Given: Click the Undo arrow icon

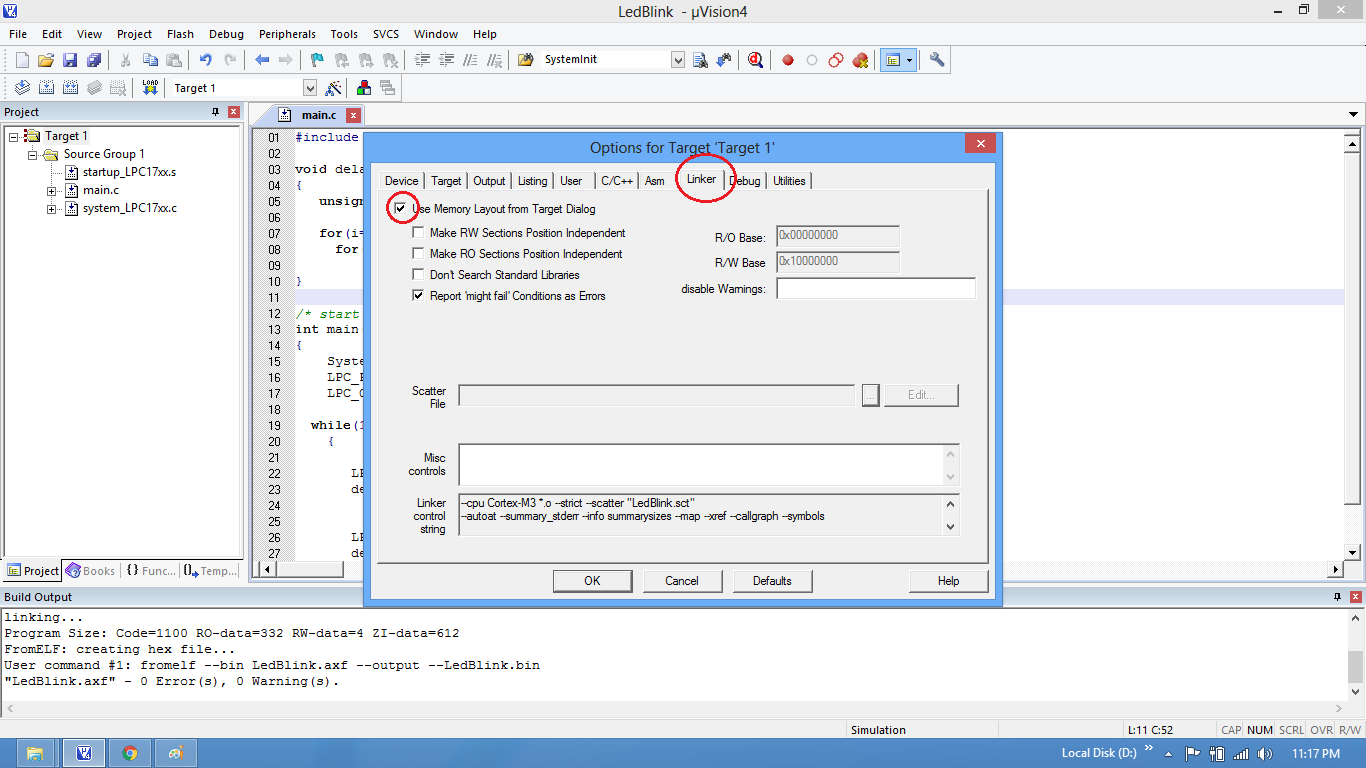Looking at the screenshot, I should point(206,60).
